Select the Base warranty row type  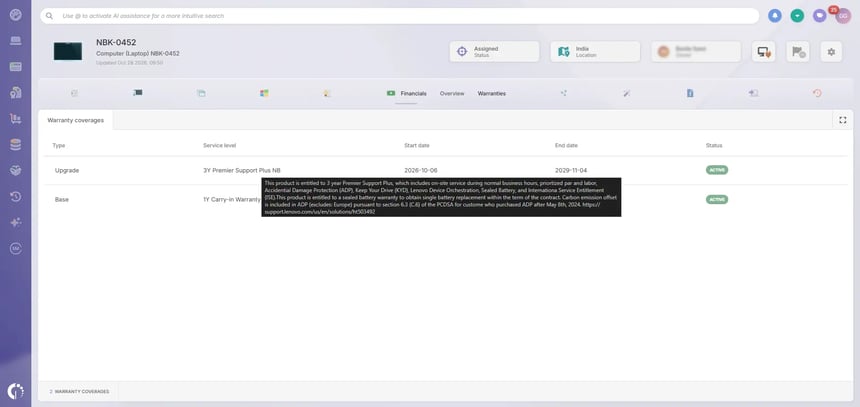[61, 200]
